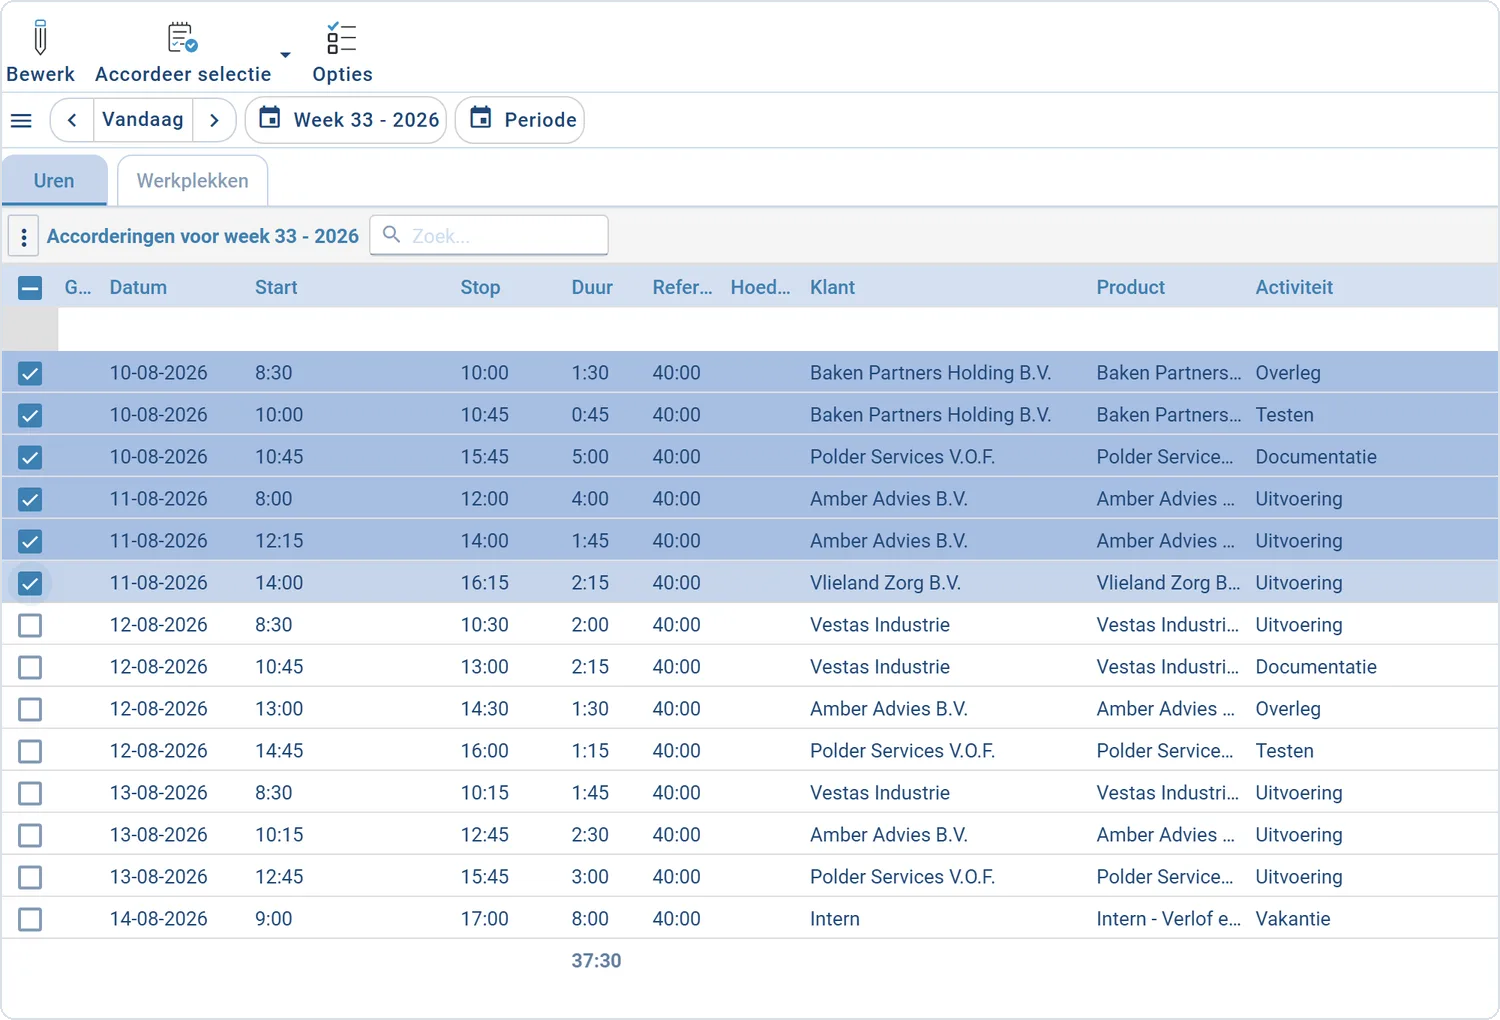Viewport: 1500px width, 1020px height.
Task: Check row 12-08-2026 8:30 checkbox
Action: (30, 625)
